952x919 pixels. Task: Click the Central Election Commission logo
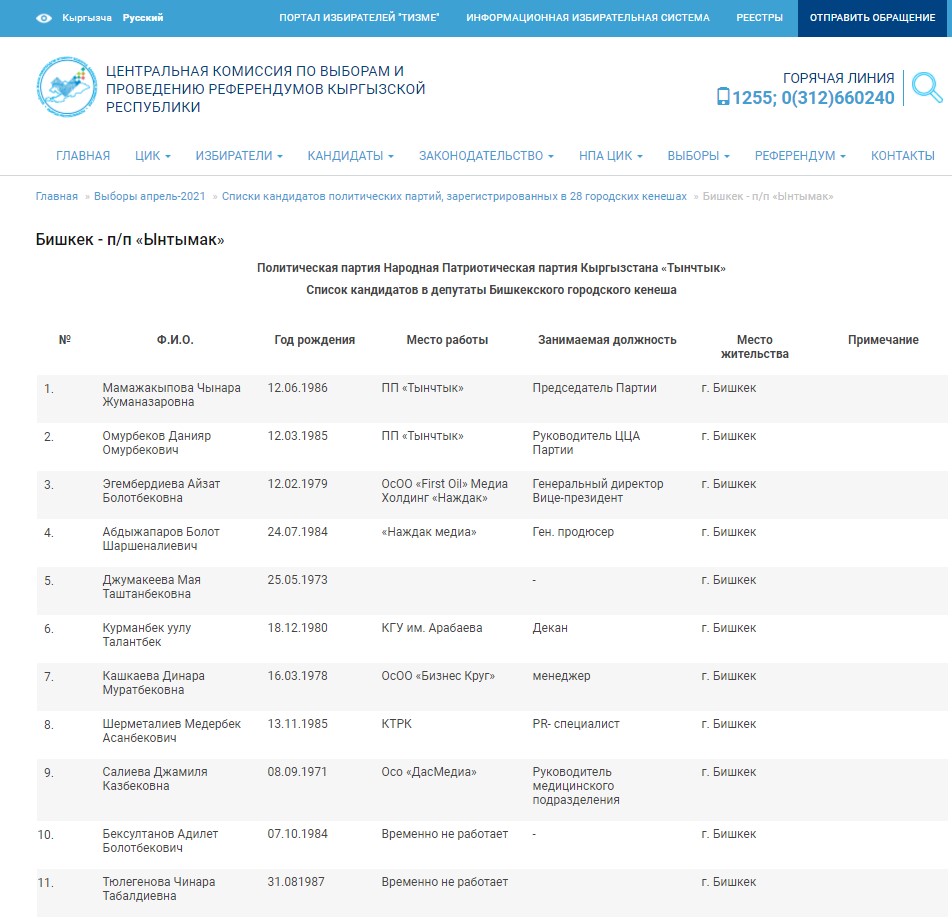click(x=67, y=88)
